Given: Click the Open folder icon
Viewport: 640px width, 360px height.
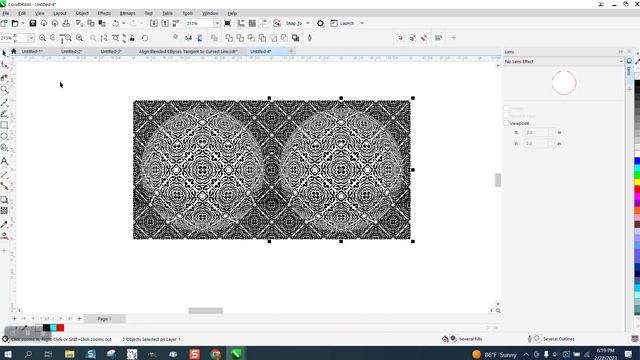Looking at the screenshot, I should [15, 23].
